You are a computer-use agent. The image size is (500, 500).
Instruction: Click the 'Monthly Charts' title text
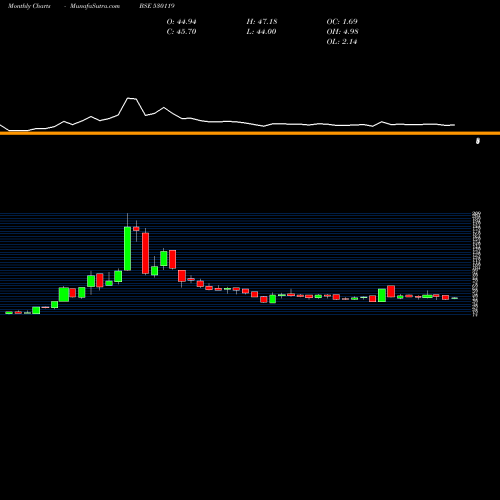click(29, 6)
